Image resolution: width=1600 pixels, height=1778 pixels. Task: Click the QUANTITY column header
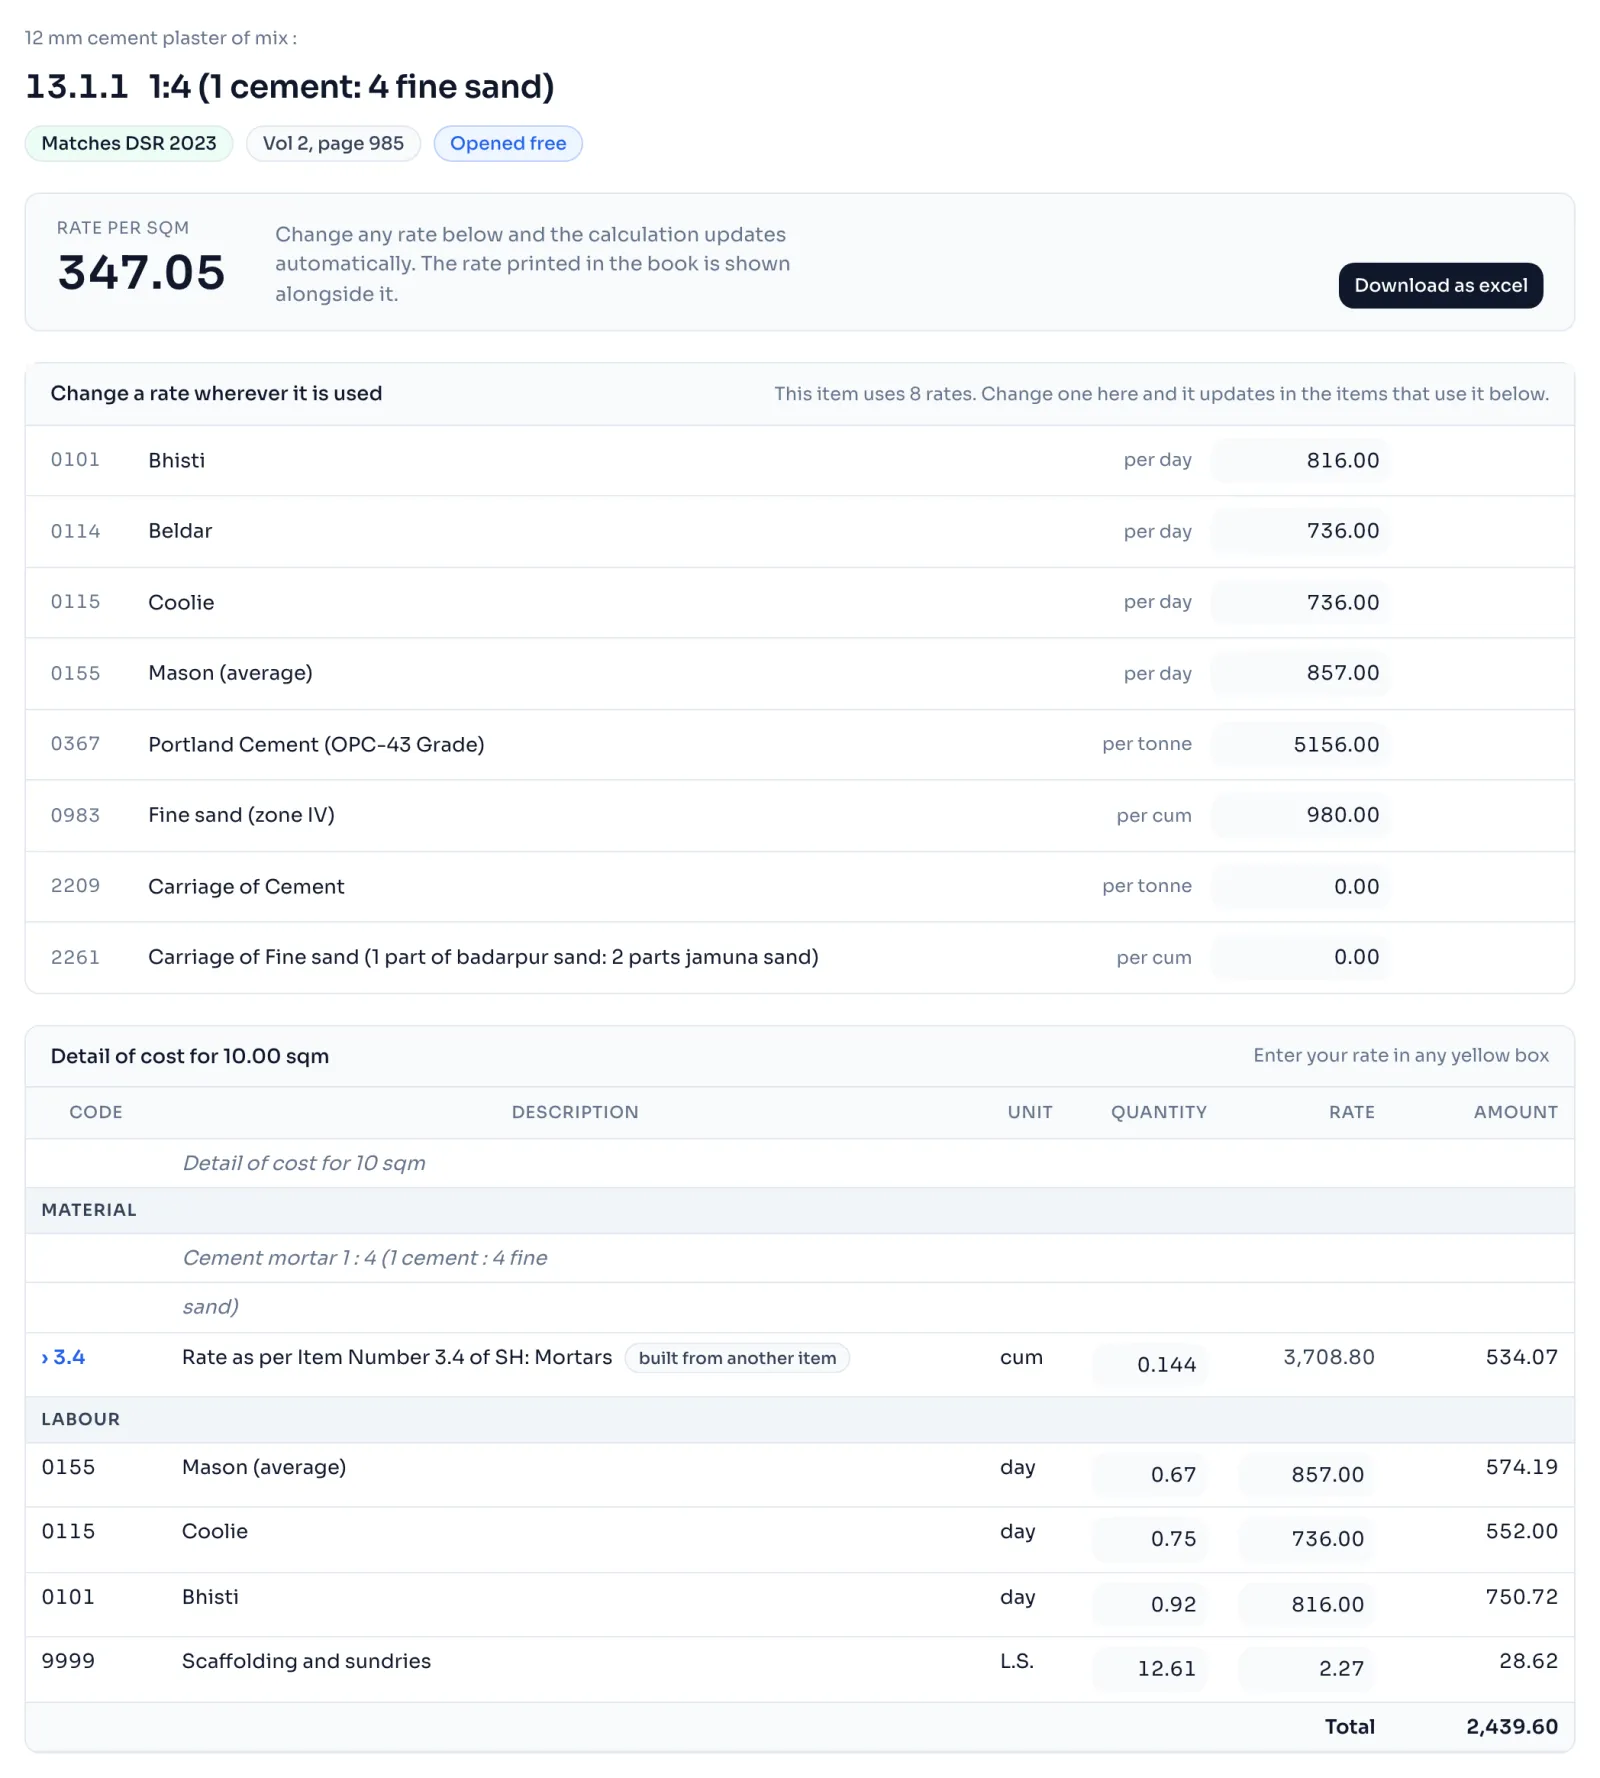[x=1159, y=1112]
